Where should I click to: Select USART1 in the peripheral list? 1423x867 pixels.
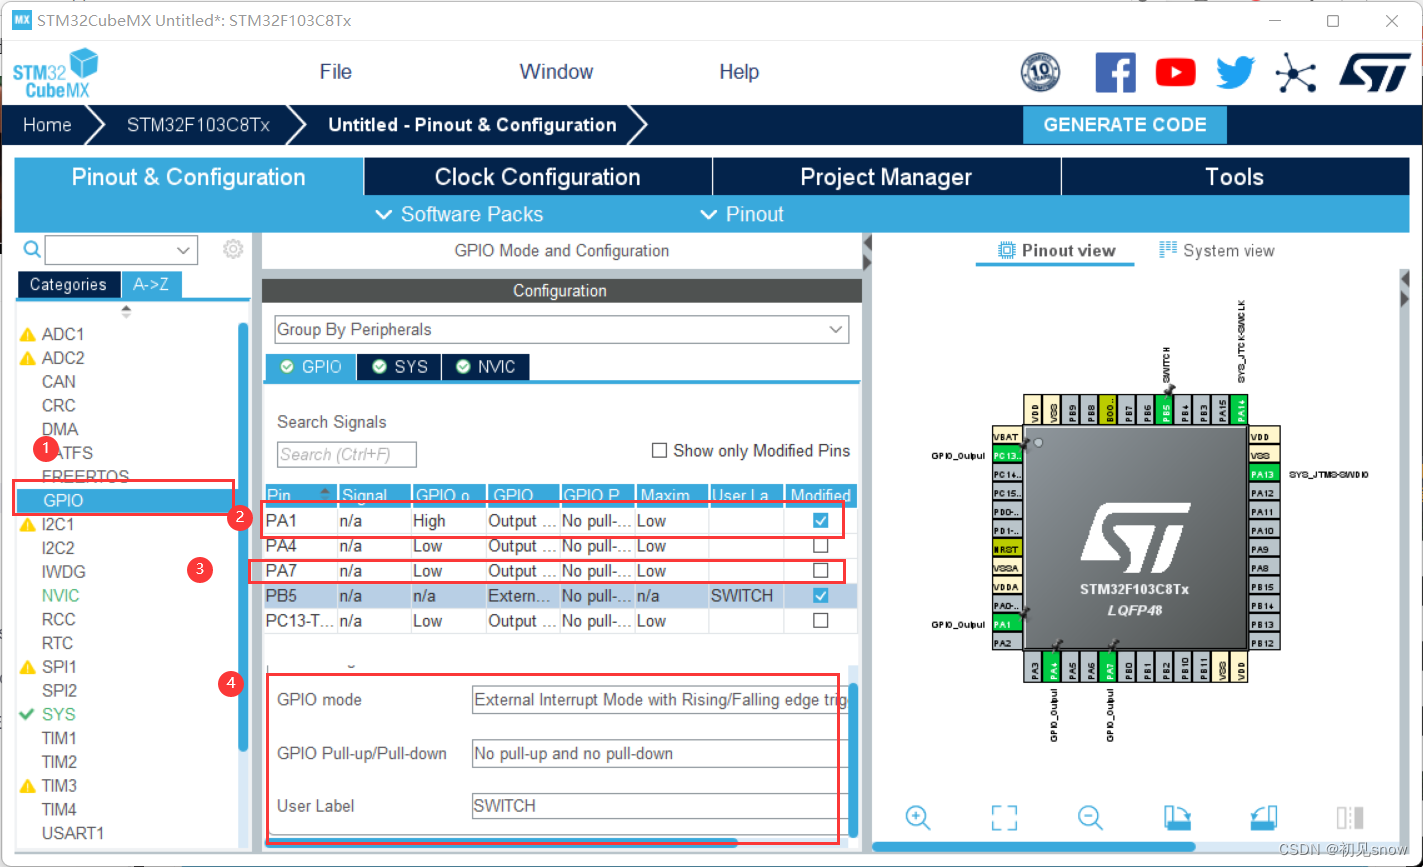tap(73, 833)
